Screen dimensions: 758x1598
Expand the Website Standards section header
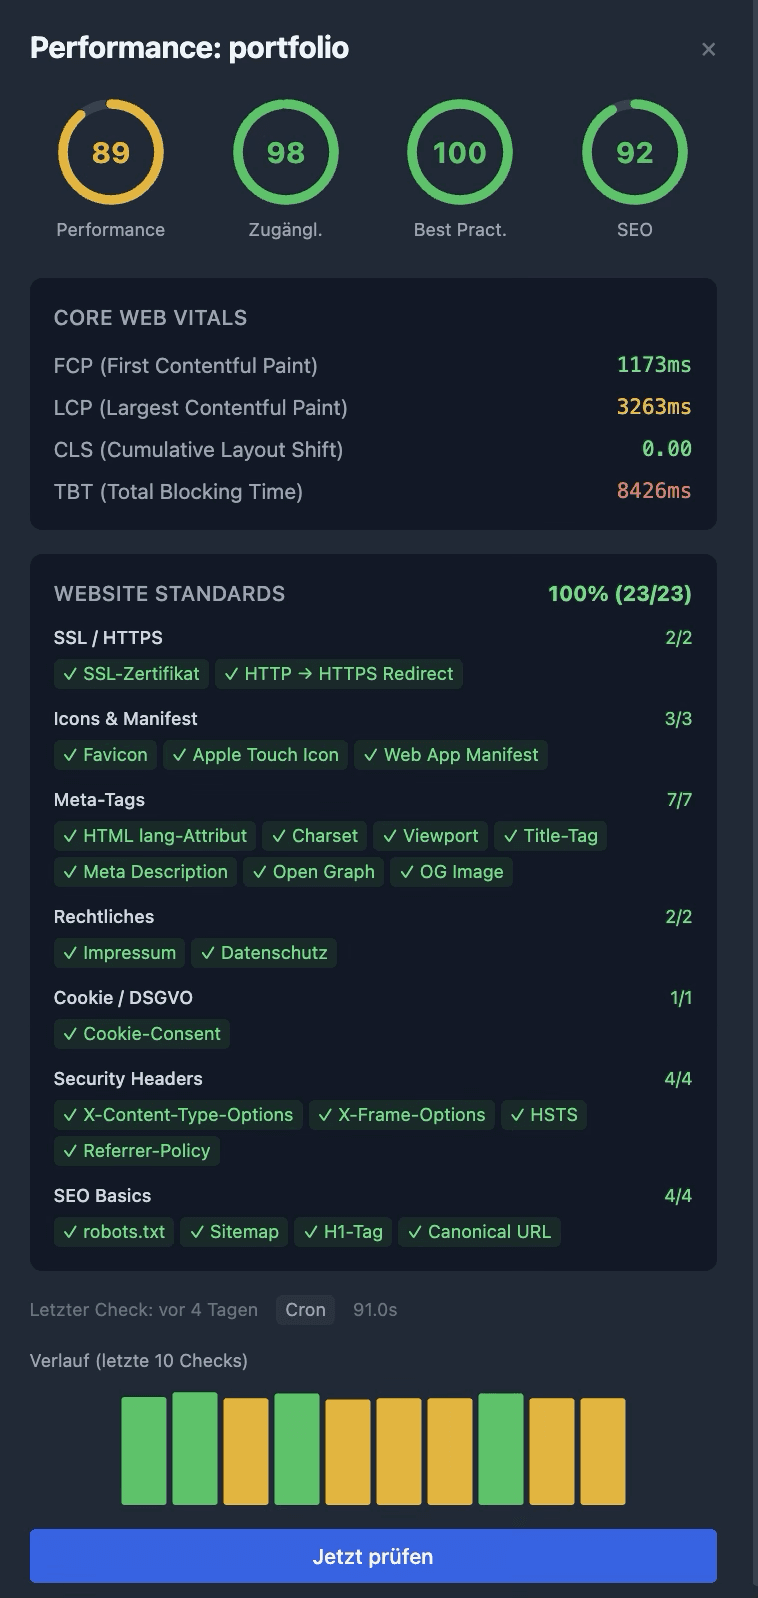pos(170,593)
